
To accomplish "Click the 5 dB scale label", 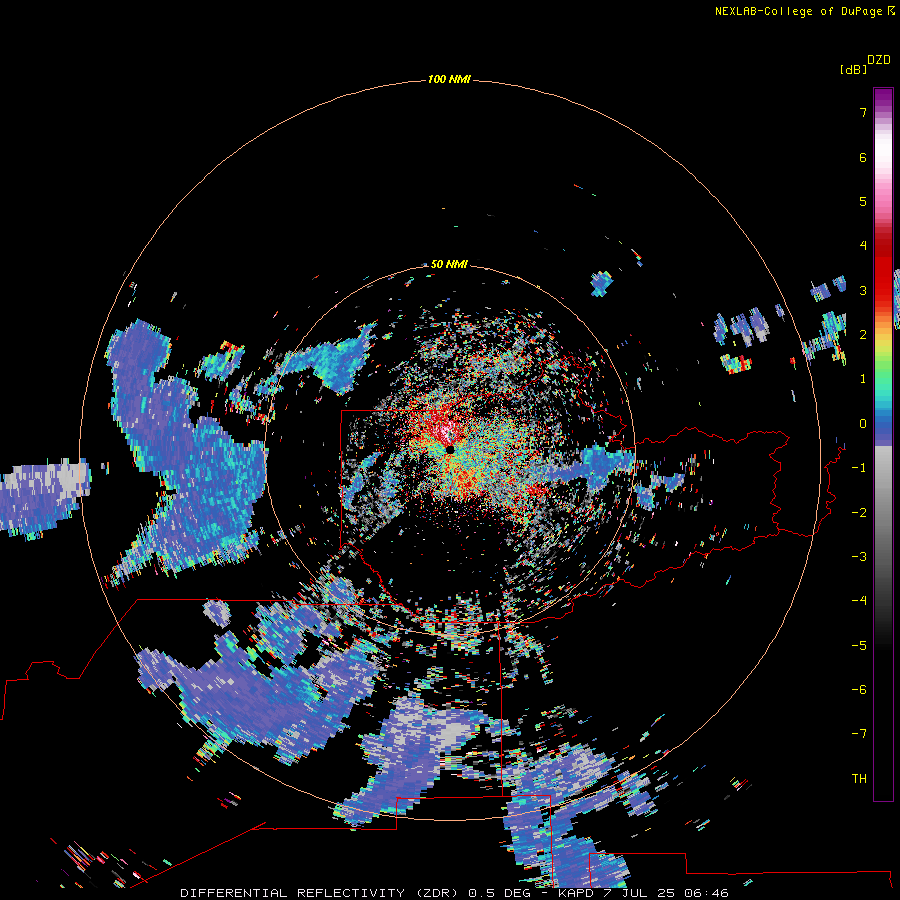I will coord(863,201).
